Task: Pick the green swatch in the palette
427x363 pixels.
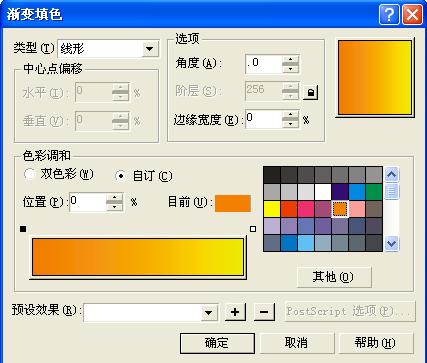Action: pos(374,192)
